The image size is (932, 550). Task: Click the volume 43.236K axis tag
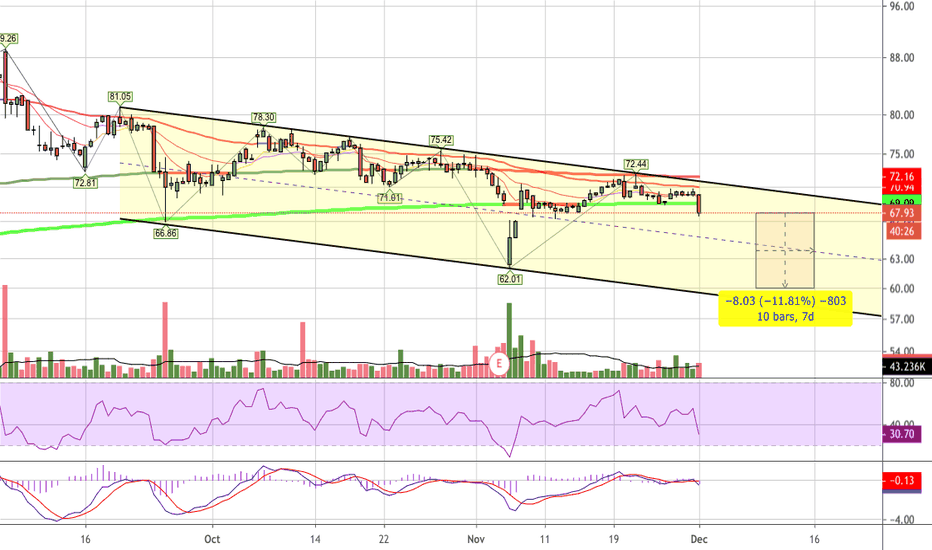point(906,367)
